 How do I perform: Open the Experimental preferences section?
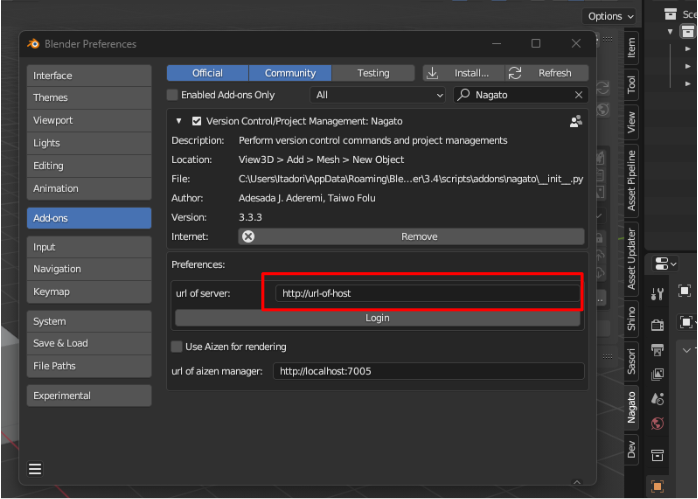pyautogui.click(x=89, y=396)
